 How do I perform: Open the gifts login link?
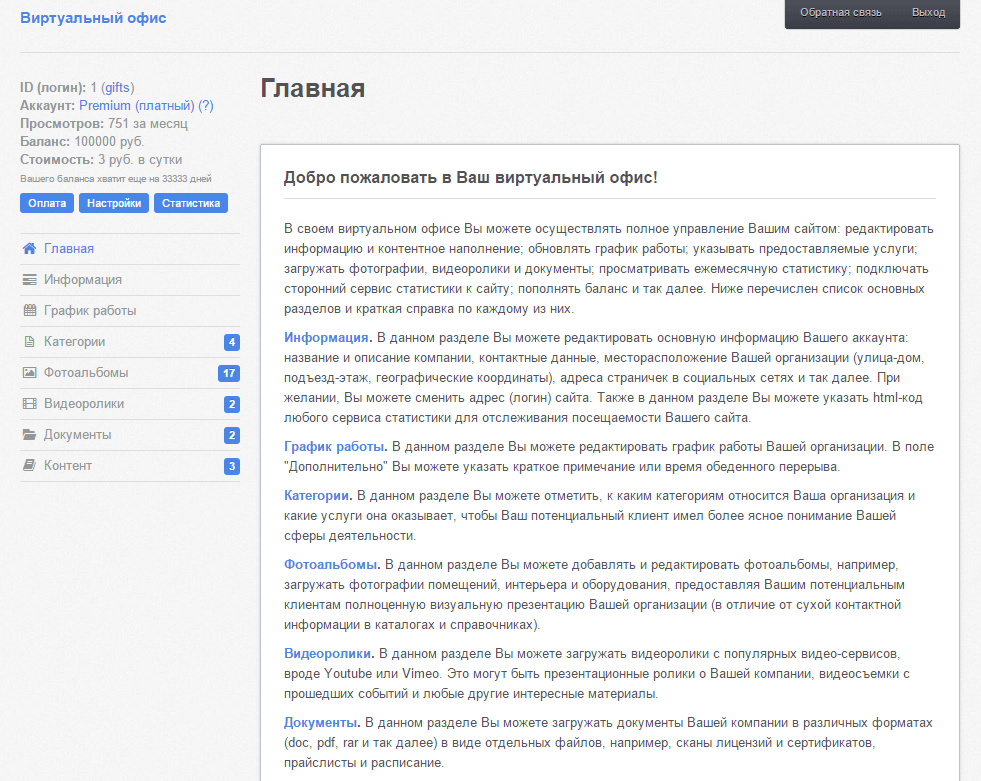[x=117, y=88]
